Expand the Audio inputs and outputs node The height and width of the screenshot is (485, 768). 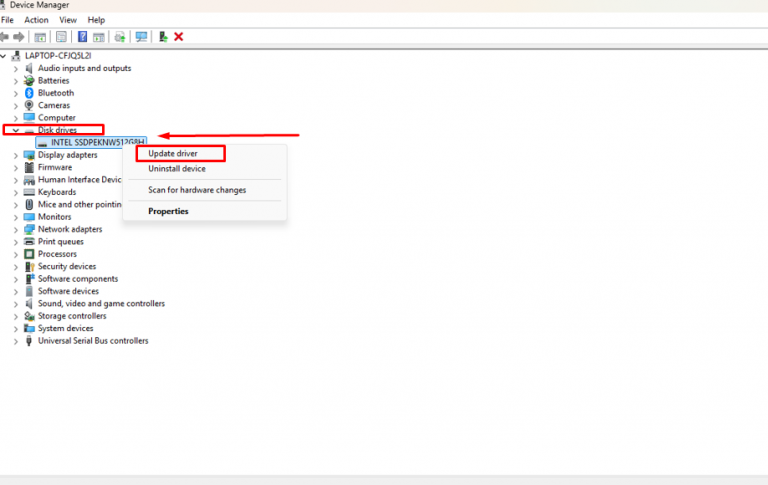click(16, 68)
